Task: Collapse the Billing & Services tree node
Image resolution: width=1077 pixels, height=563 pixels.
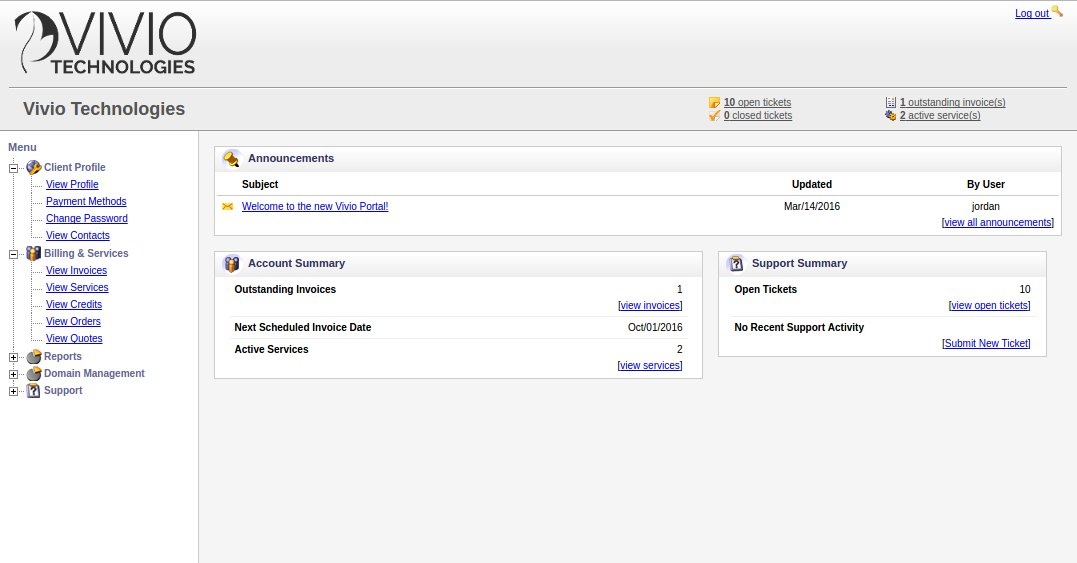Action: (13, 254)
